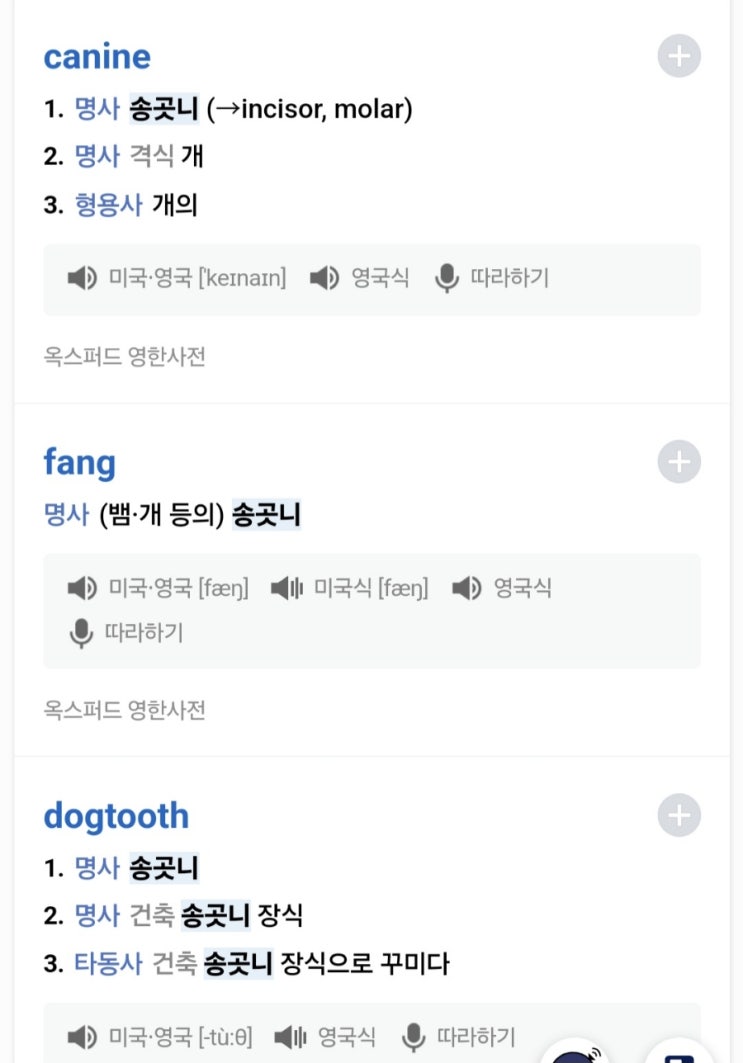
Task: Open the fang headword entry
Action: 79,462
